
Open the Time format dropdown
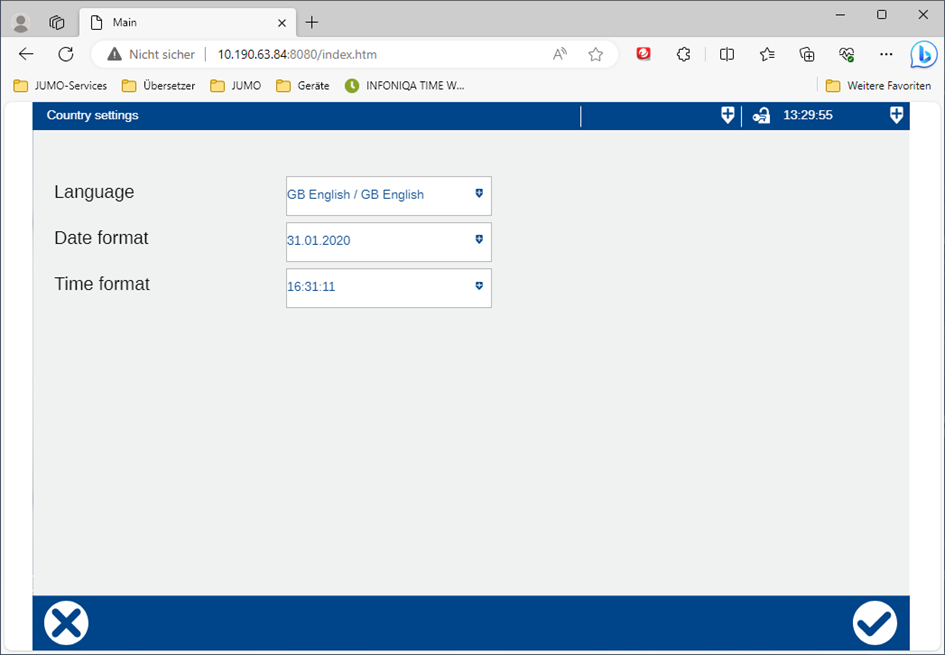pyautogui.click(x=388, y=287)
